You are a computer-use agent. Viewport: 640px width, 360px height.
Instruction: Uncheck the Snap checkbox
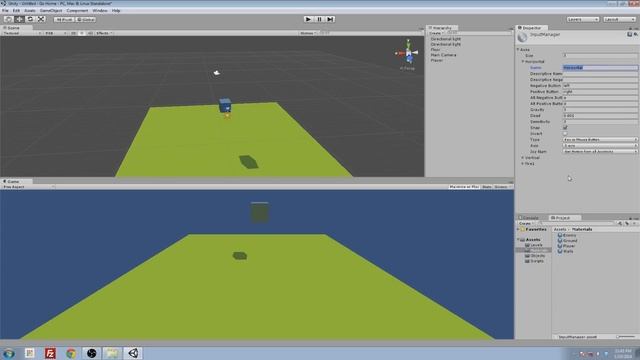(565, 128)
